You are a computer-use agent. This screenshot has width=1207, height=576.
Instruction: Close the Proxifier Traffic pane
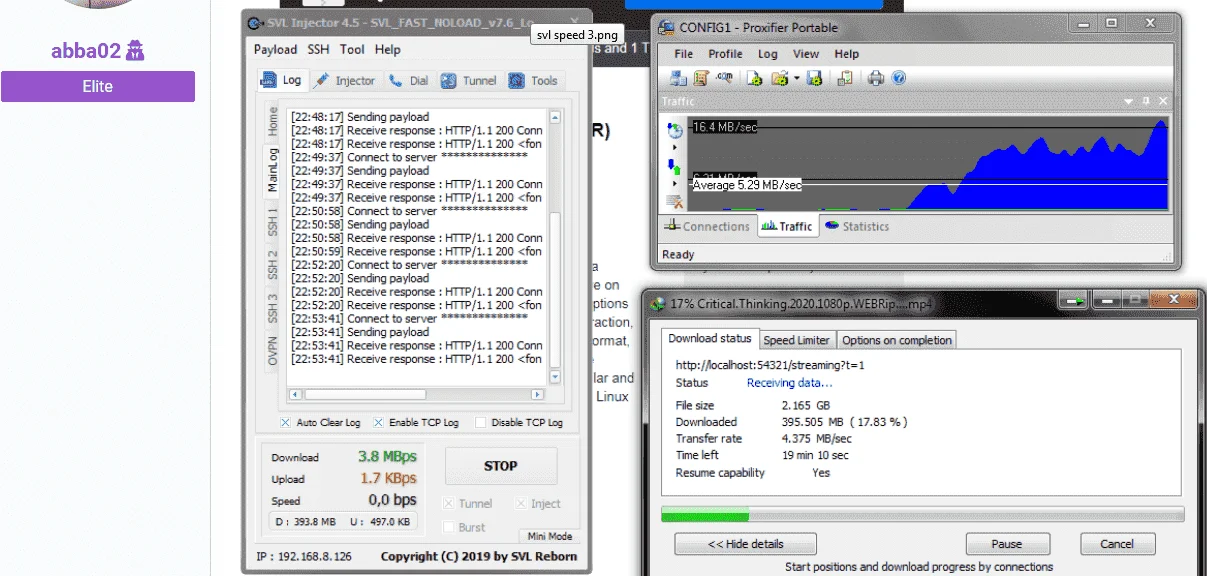click(x=1162, y=101)
